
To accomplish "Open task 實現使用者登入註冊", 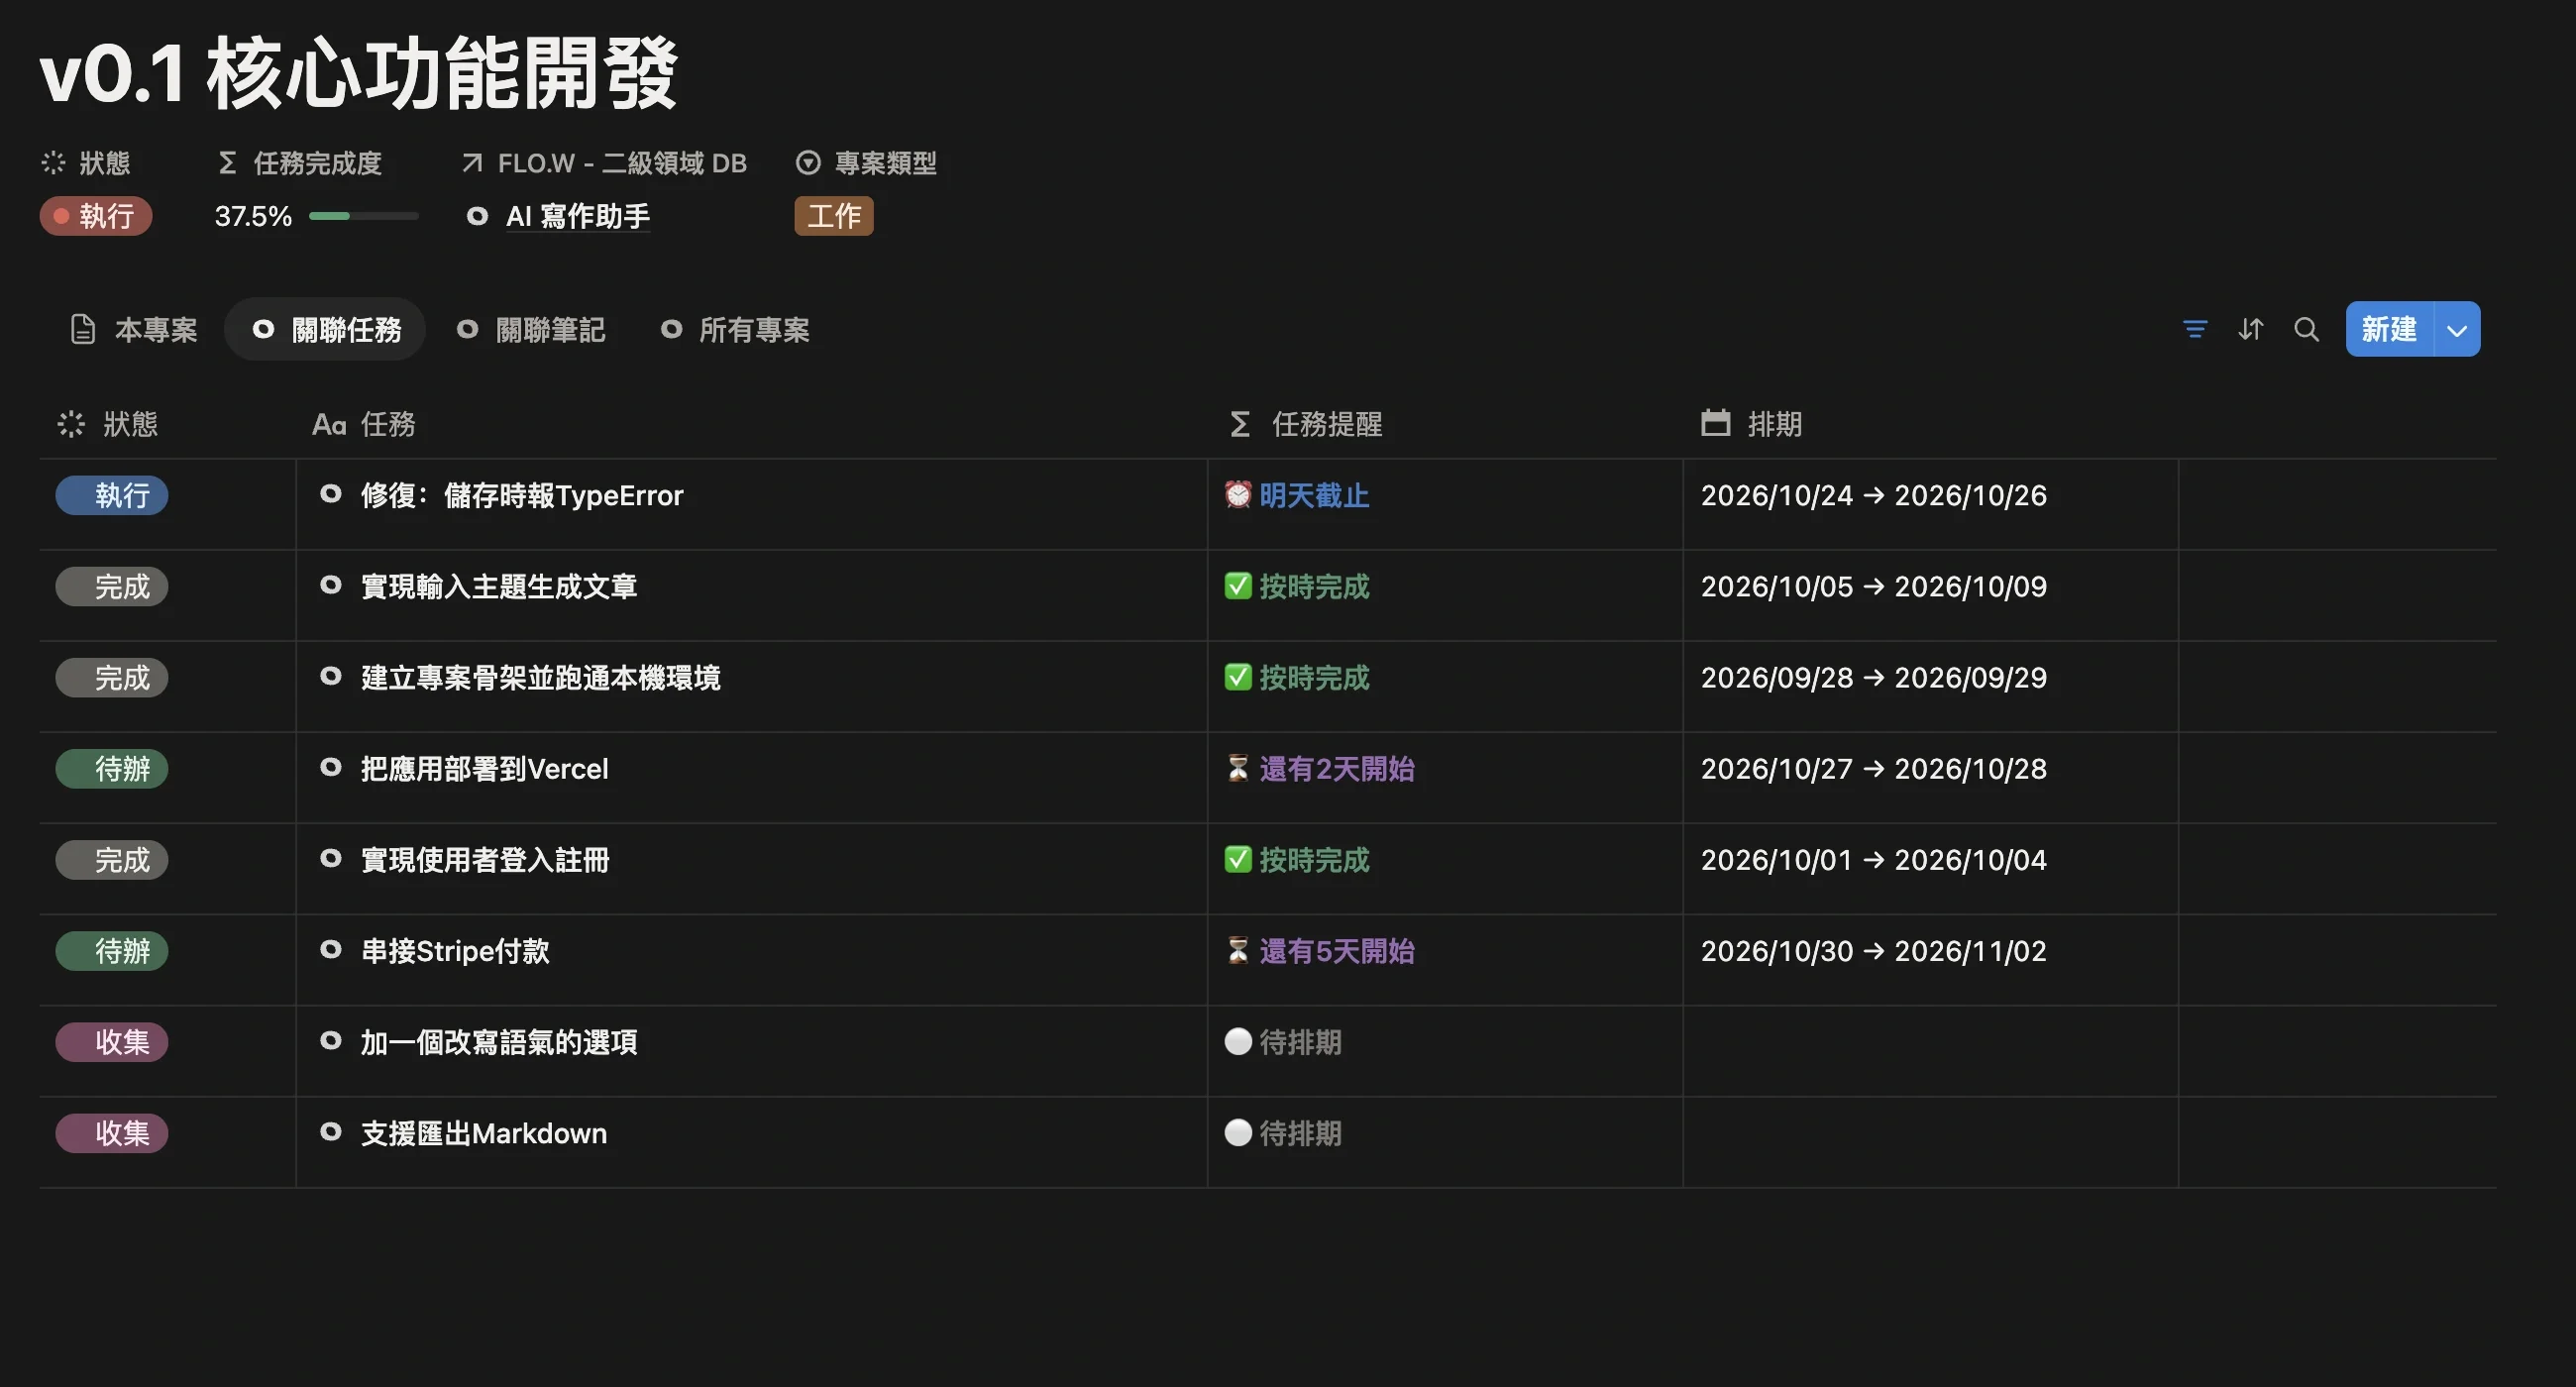I will point(485,860).
